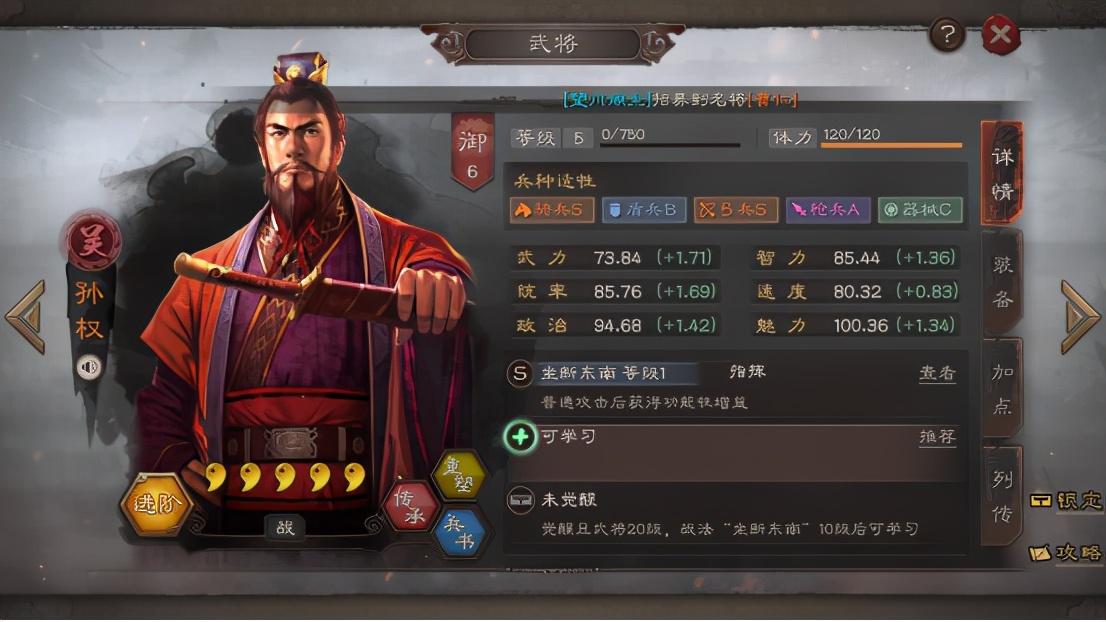Tap the green plus learnable skill slot
This screenshot has height=622, width=1106.
521,437
